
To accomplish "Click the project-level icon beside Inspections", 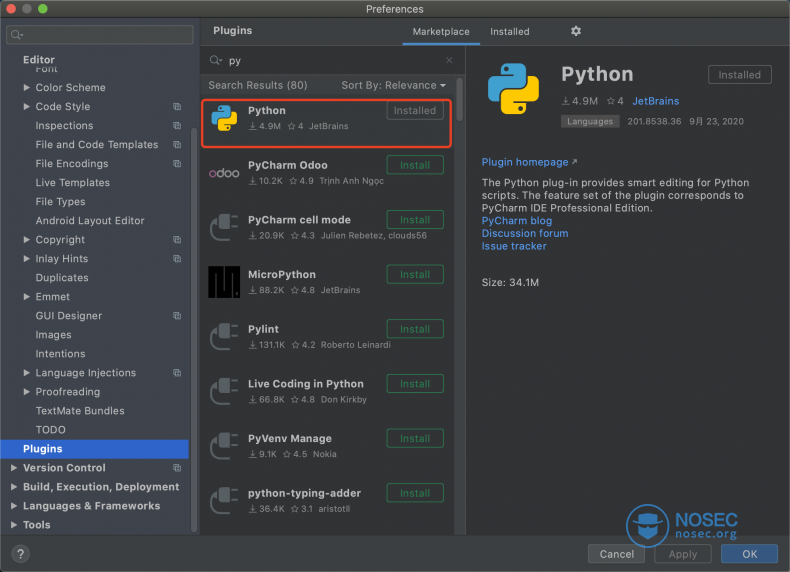I will [x=177, y=125].
